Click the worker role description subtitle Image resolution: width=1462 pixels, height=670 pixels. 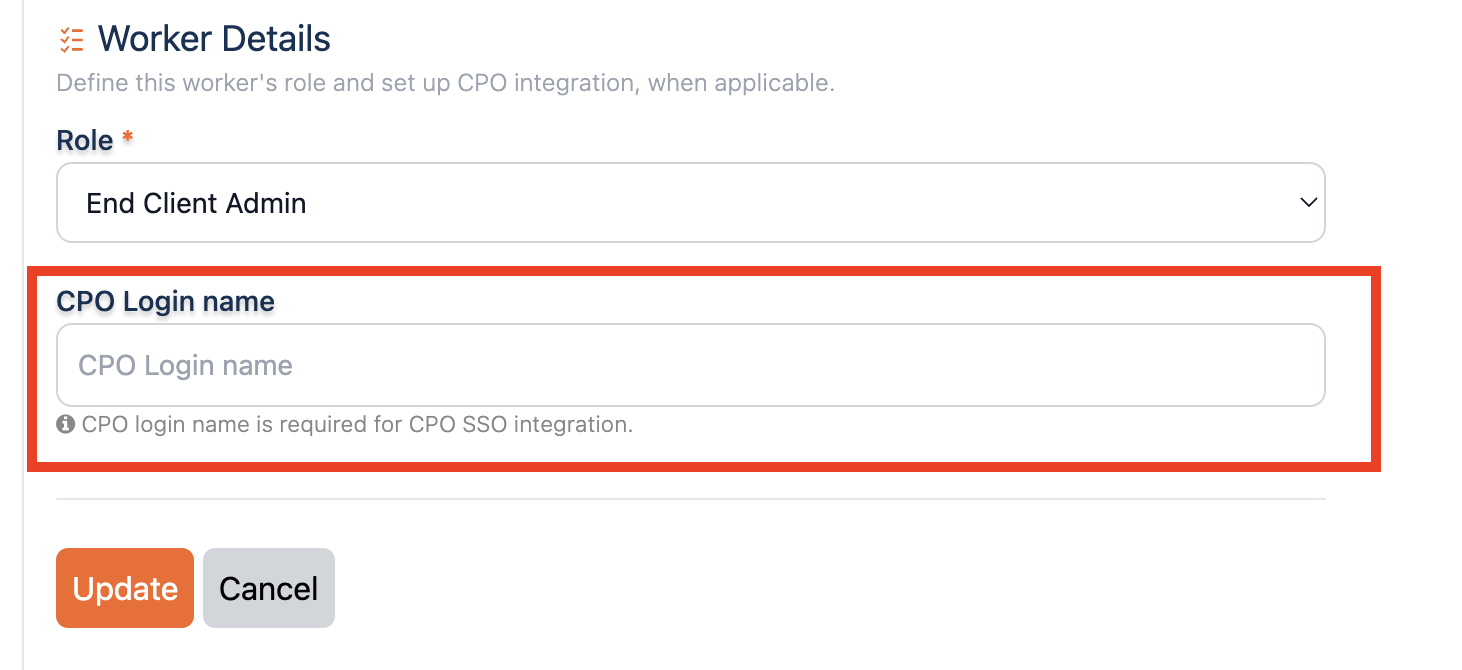(x=445, y=83)
